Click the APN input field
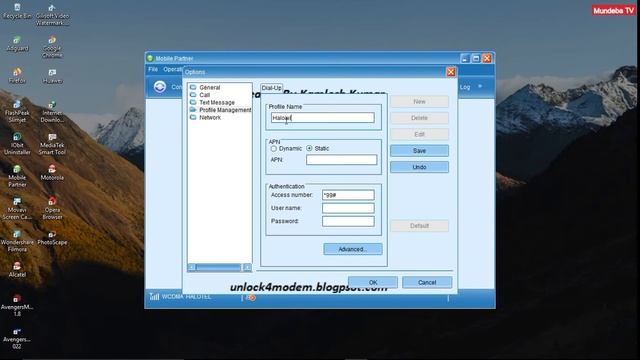The image size is (640, 360). [x=342, y=160]
